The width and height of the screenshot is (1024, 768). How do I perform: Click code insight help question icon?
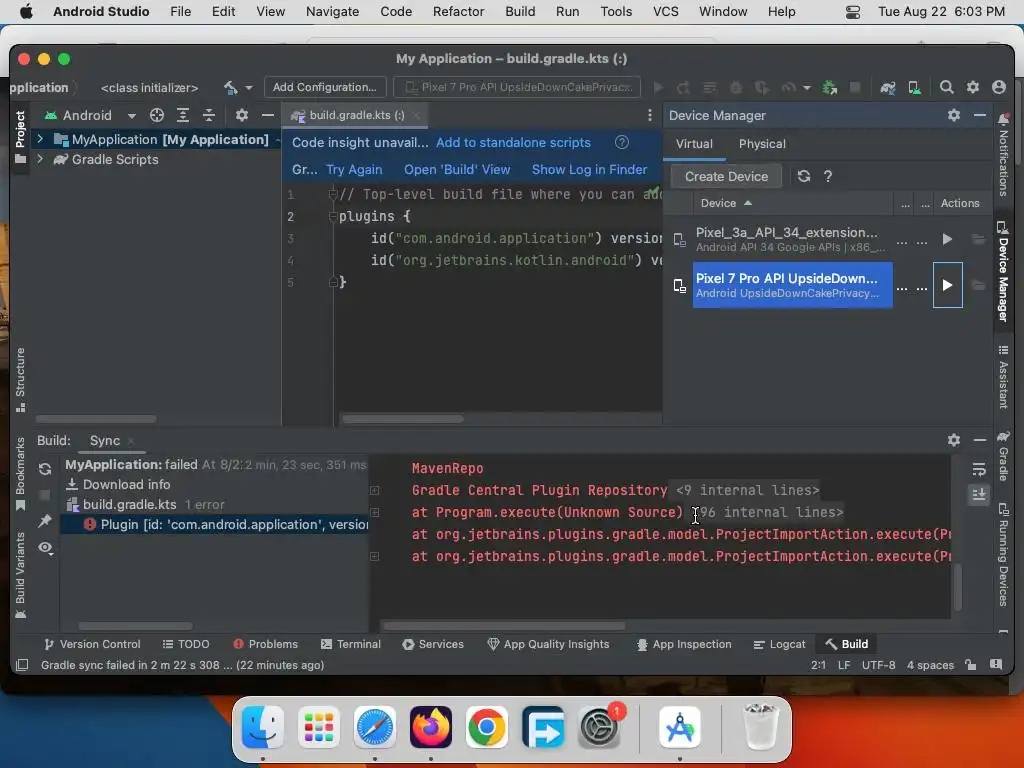click(622, 142)
